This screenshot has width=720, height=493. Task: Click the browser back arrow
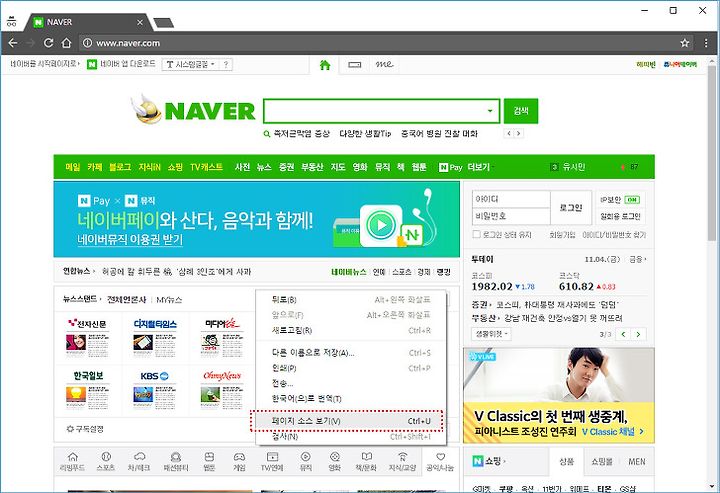coord(13,43)
